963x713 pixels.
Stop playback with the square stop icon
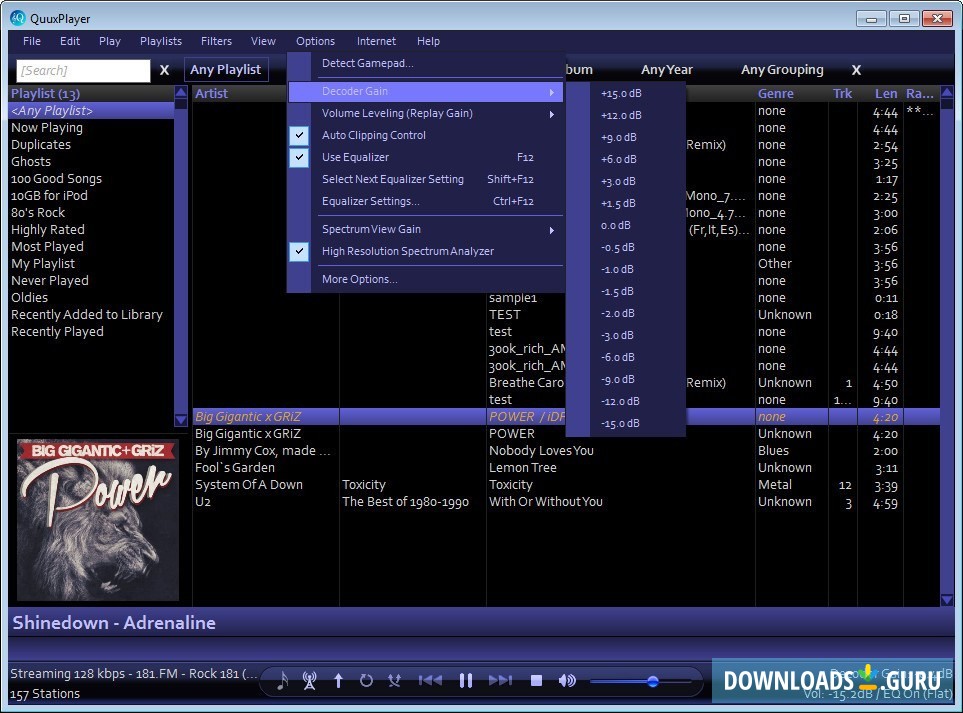536,680
